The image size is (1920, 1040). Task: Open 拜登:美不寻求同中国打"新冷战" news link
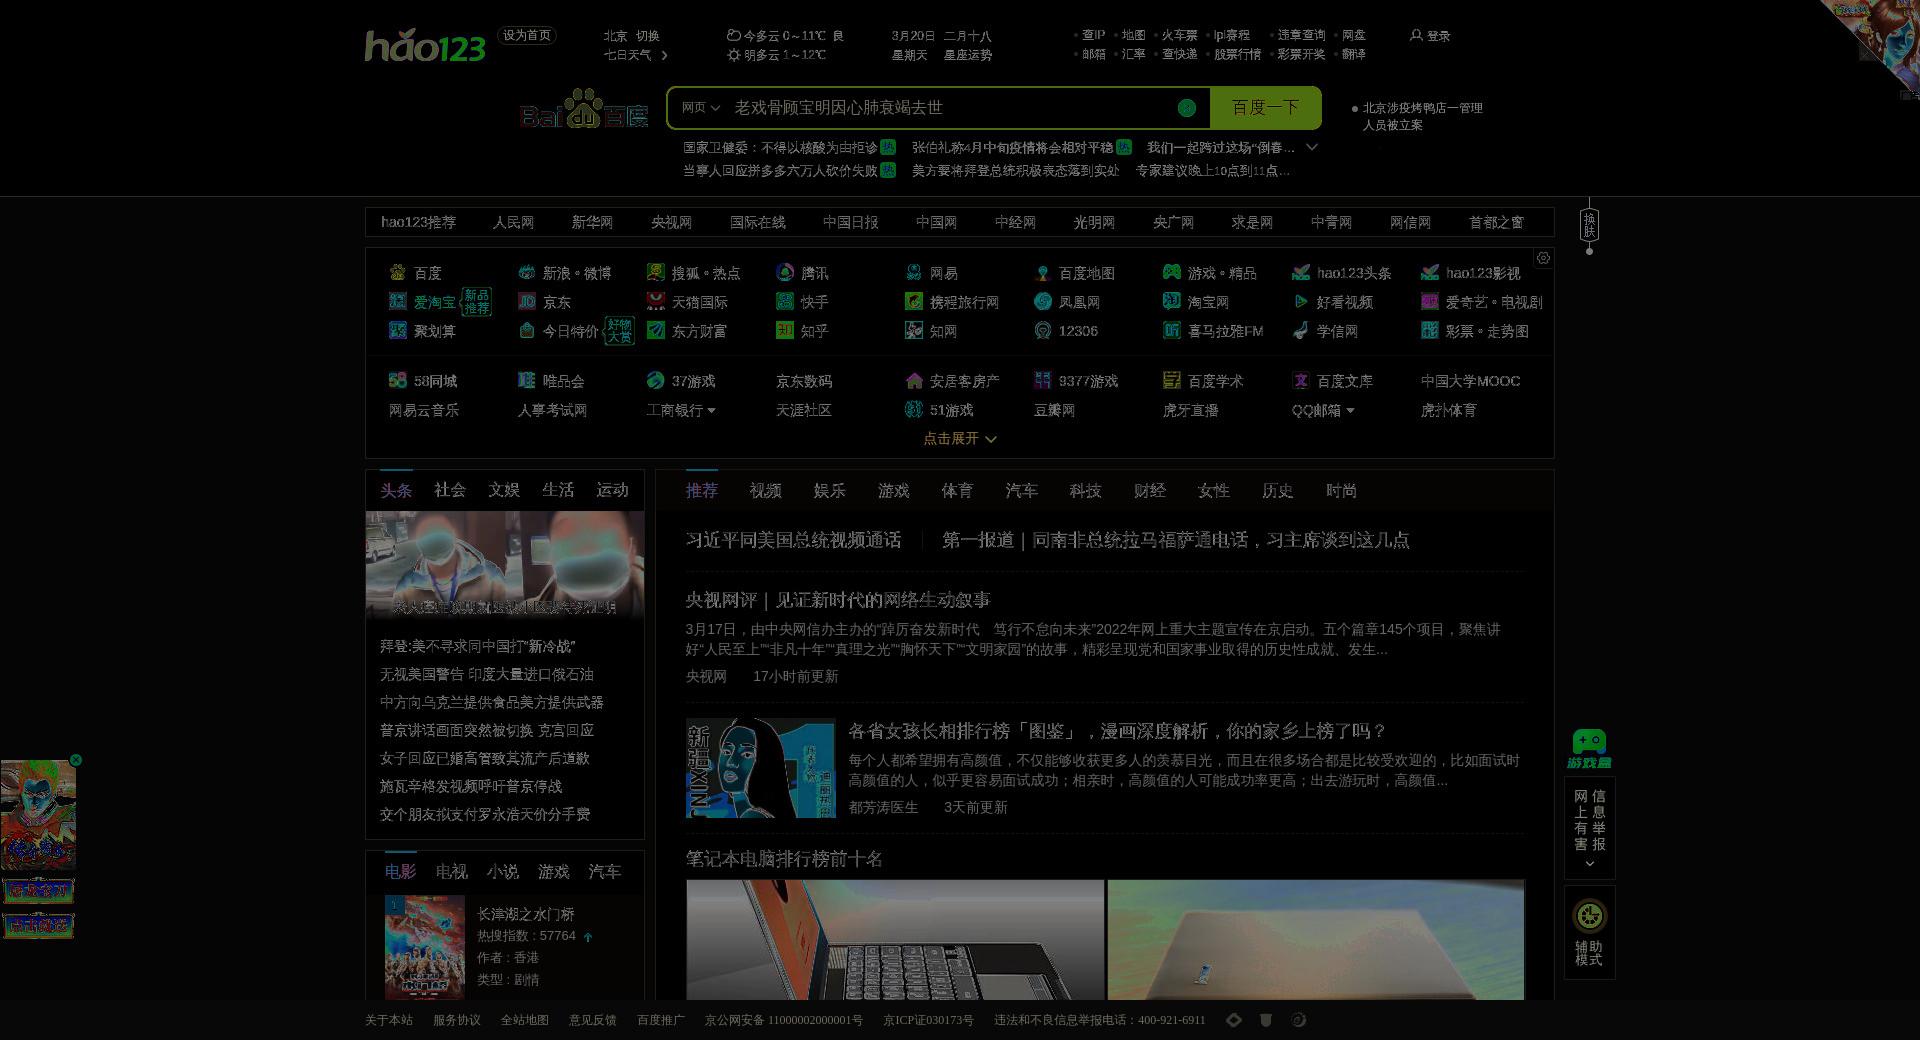(x=477, y=647)
